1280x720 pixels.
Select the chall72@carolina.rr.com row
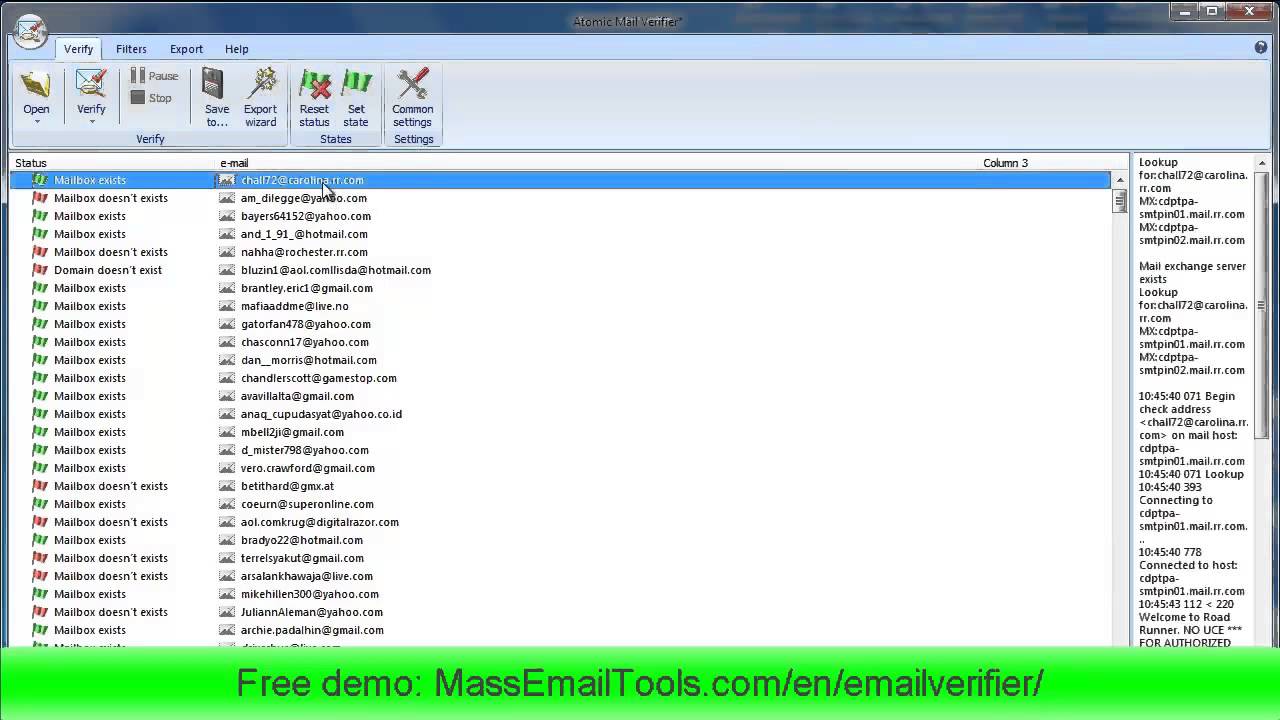560,180
